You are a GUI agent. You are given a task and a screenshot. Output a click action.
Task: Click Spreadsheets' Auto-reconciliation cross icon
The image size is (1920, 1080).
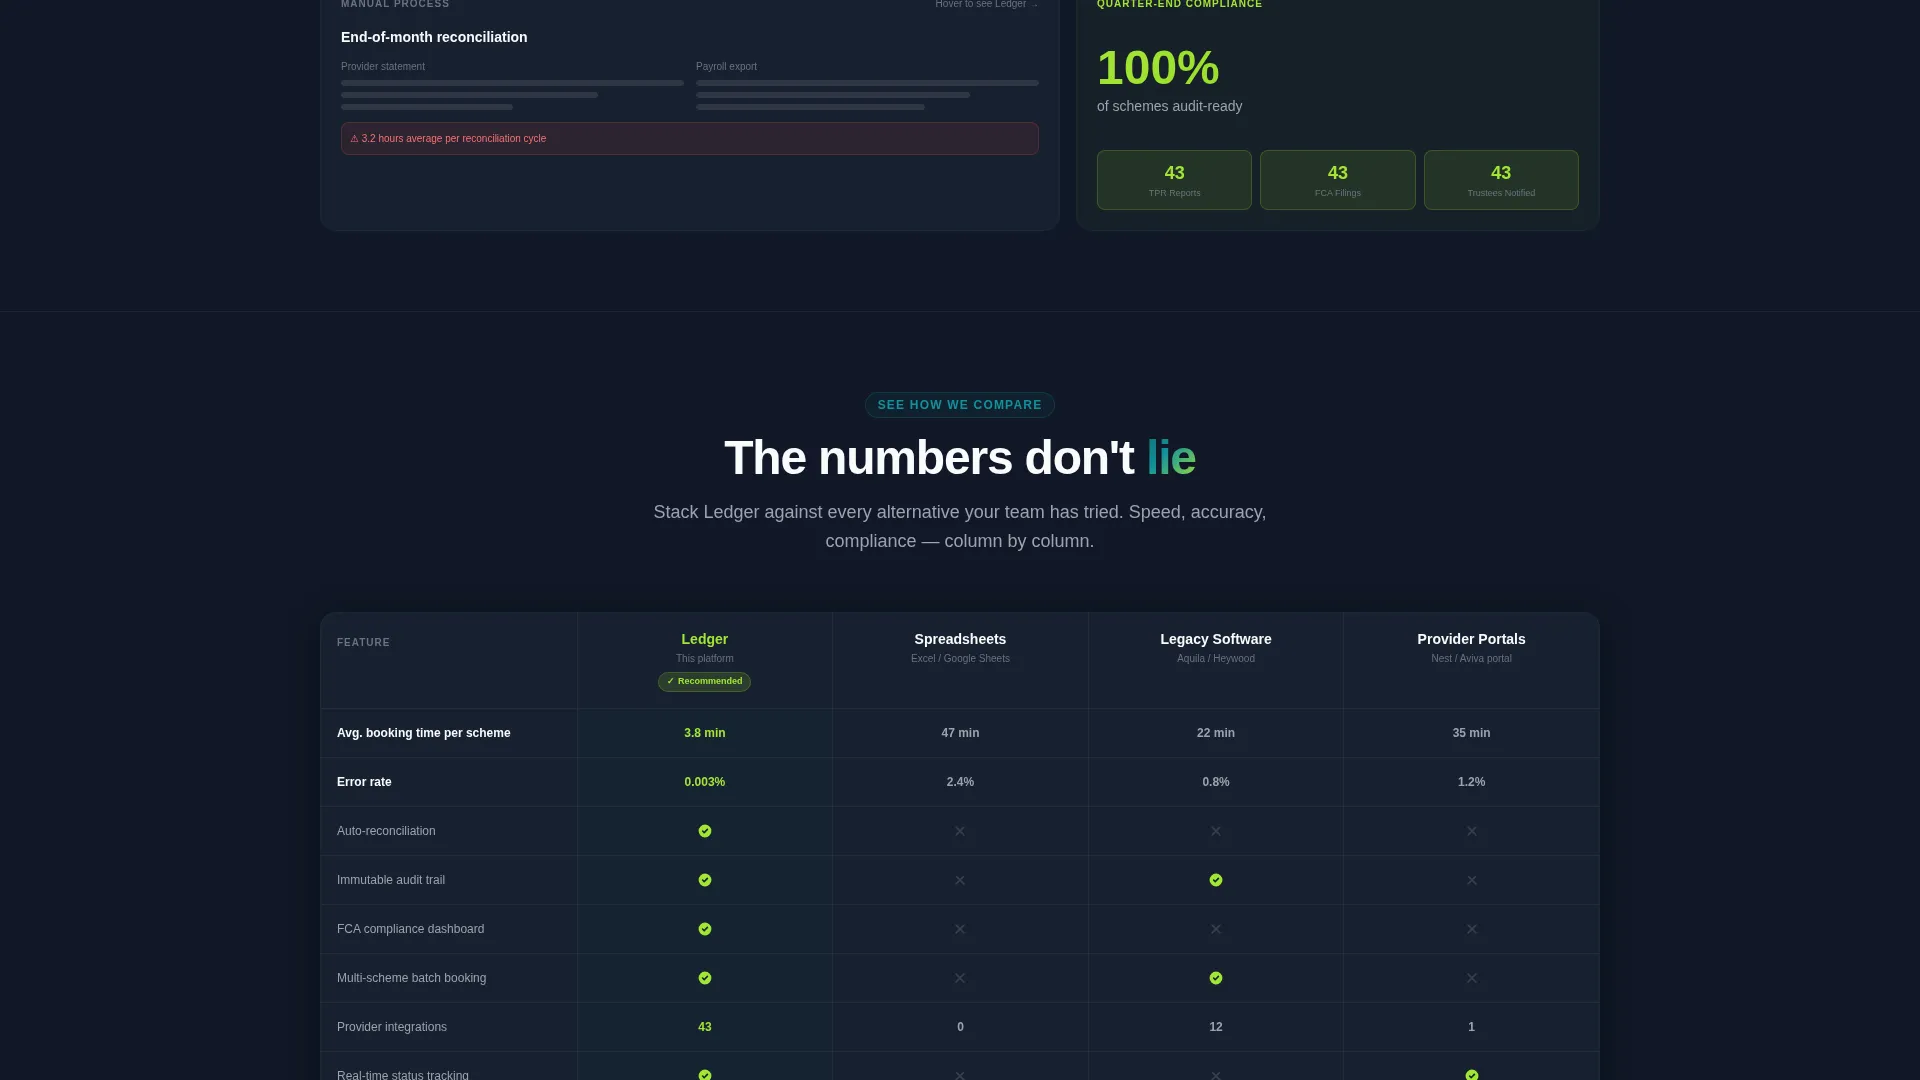[x=960, y=831]
